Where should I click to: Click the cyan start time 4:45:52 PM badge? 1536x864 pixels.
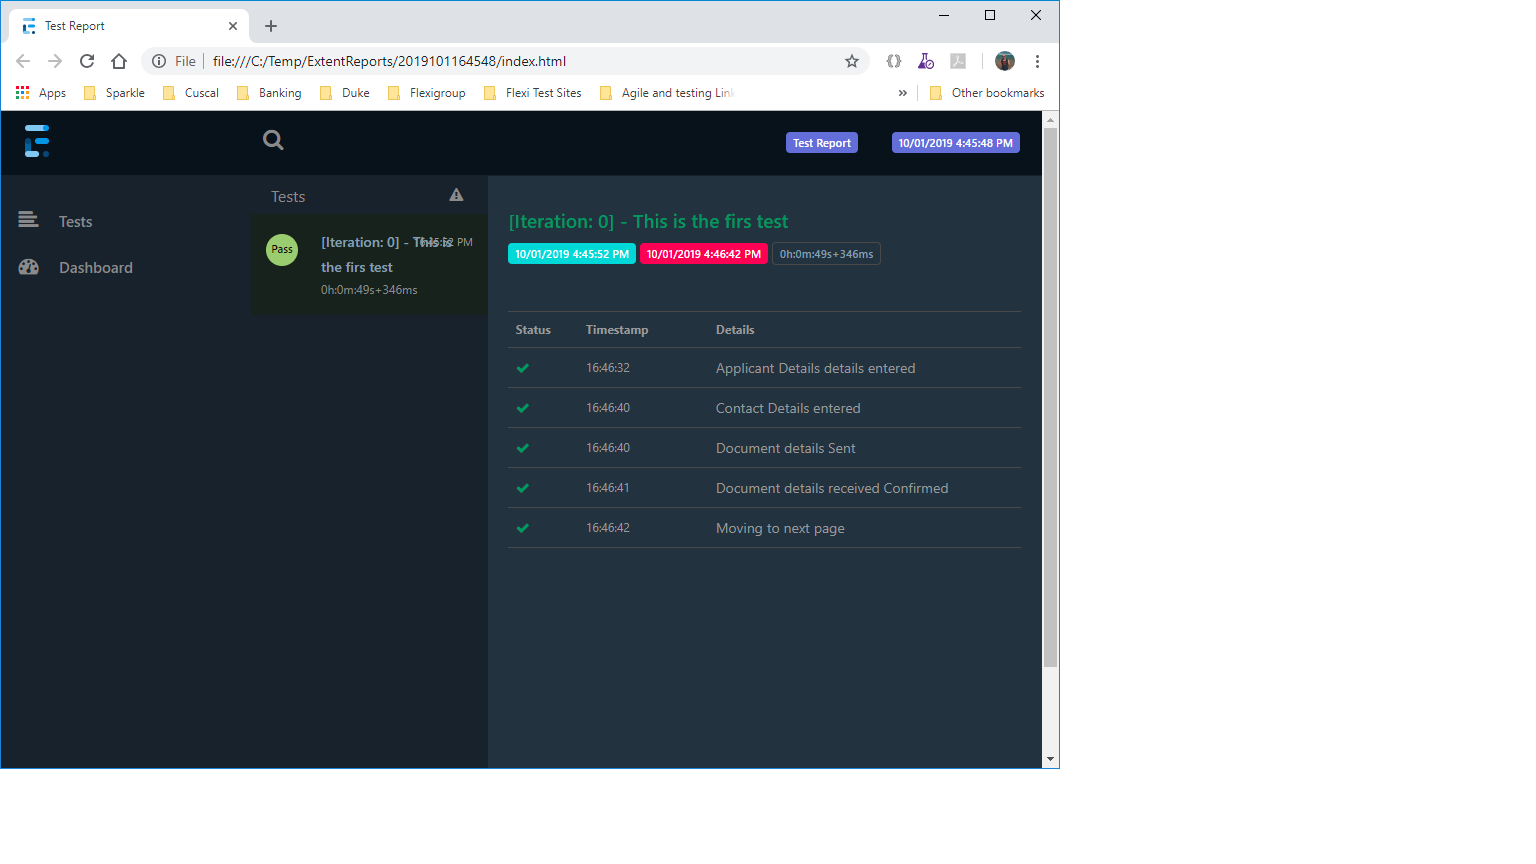point(572,254)
